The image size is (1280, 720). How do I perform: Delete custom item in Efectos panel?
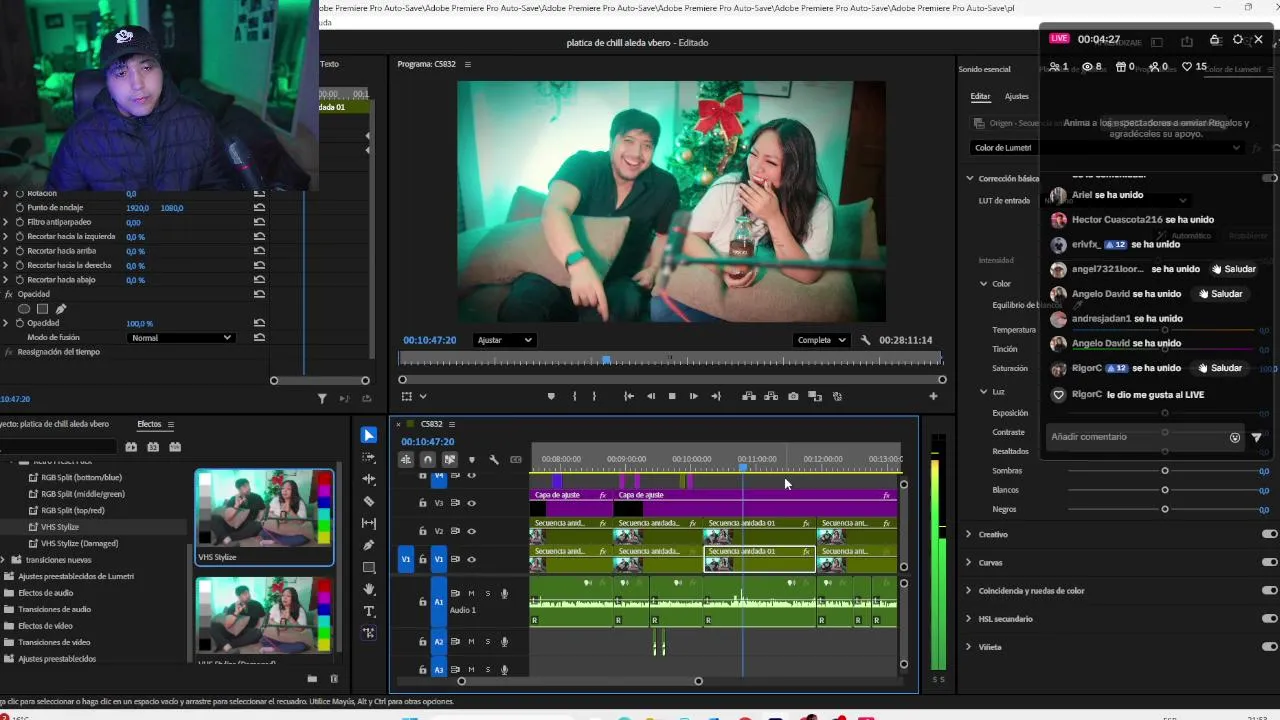(334, 679)
